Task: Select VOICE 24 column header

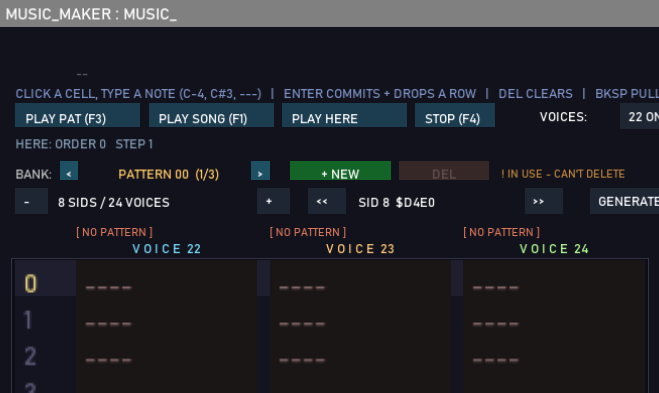Action: [554, 249]
